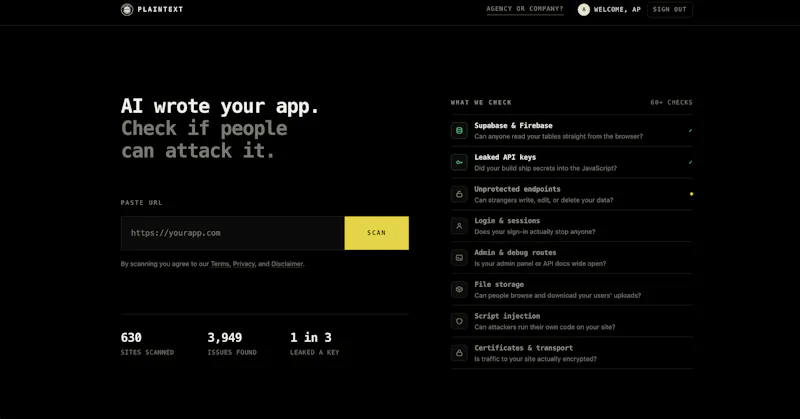The image size is (800, 419).
Task: Select the Certificates & transport title
Action: [x=523, y=348]
